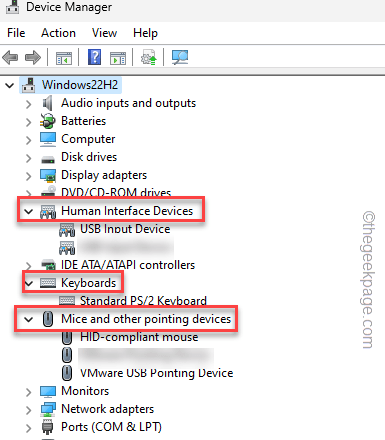Click the Show/Hide Action Pane icon
The height and width of the screenshot is (440, 385).
pos(118,58)
